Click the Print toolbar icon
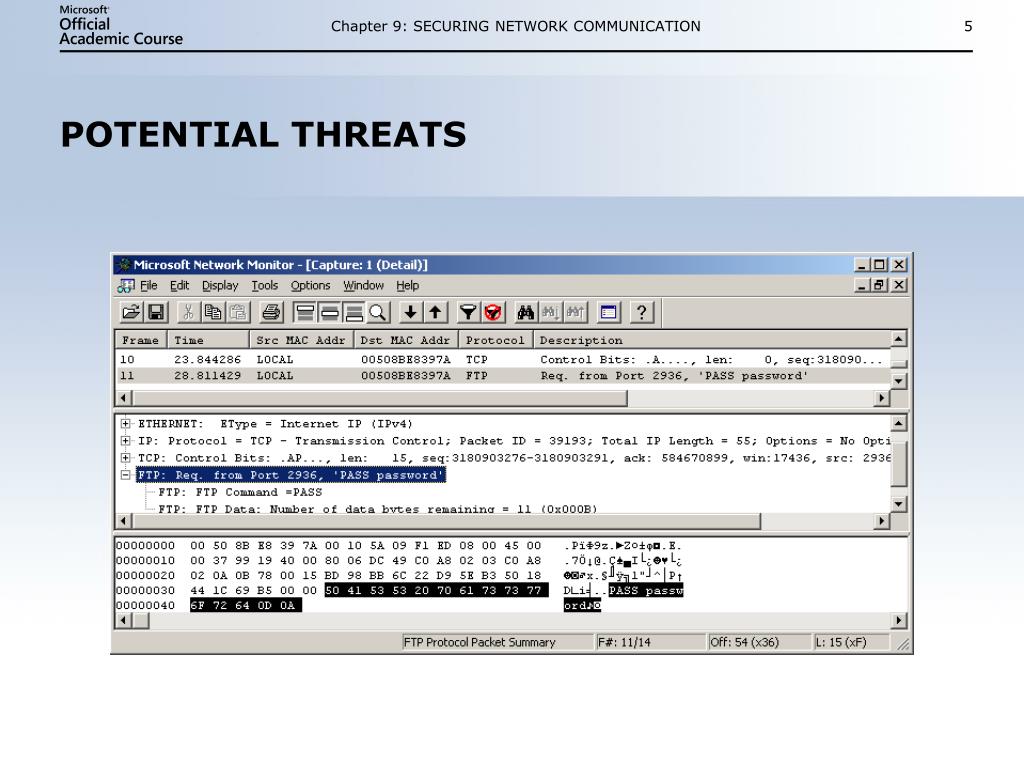This screenshot has width=1024, height=768. click(270, 313)
